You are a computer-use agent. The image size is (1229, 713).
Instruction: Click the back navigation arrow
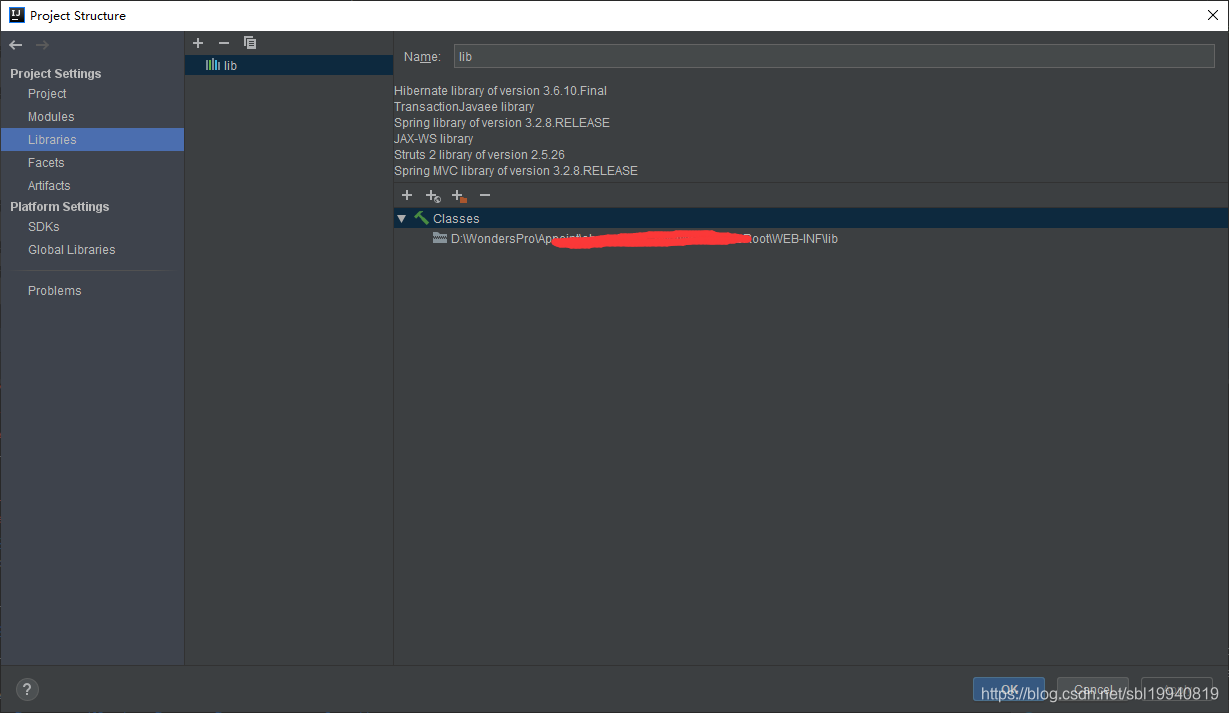[x=16, y=45]
